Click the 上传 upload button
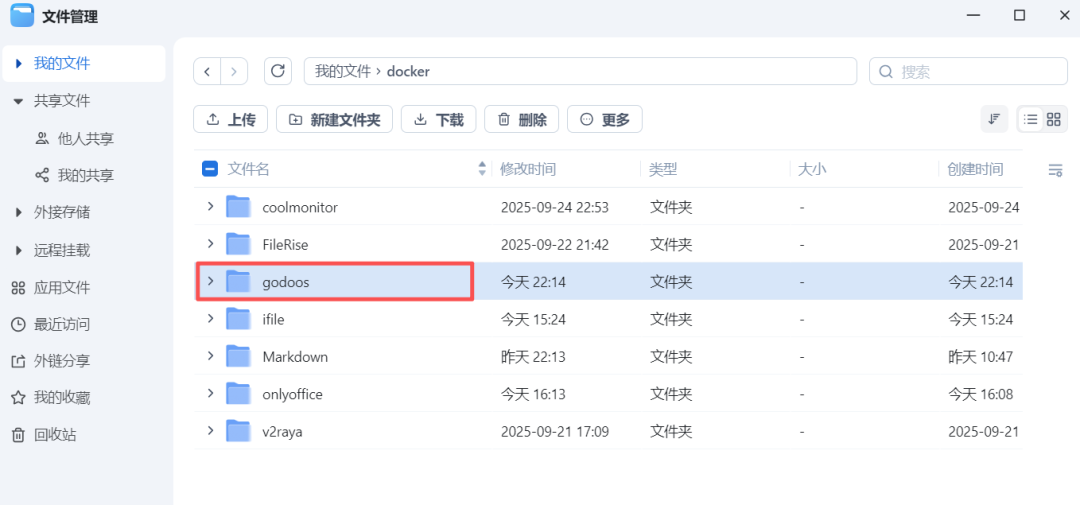The height and width of the screenshot is (505, 1080). [x=230, y=119]
